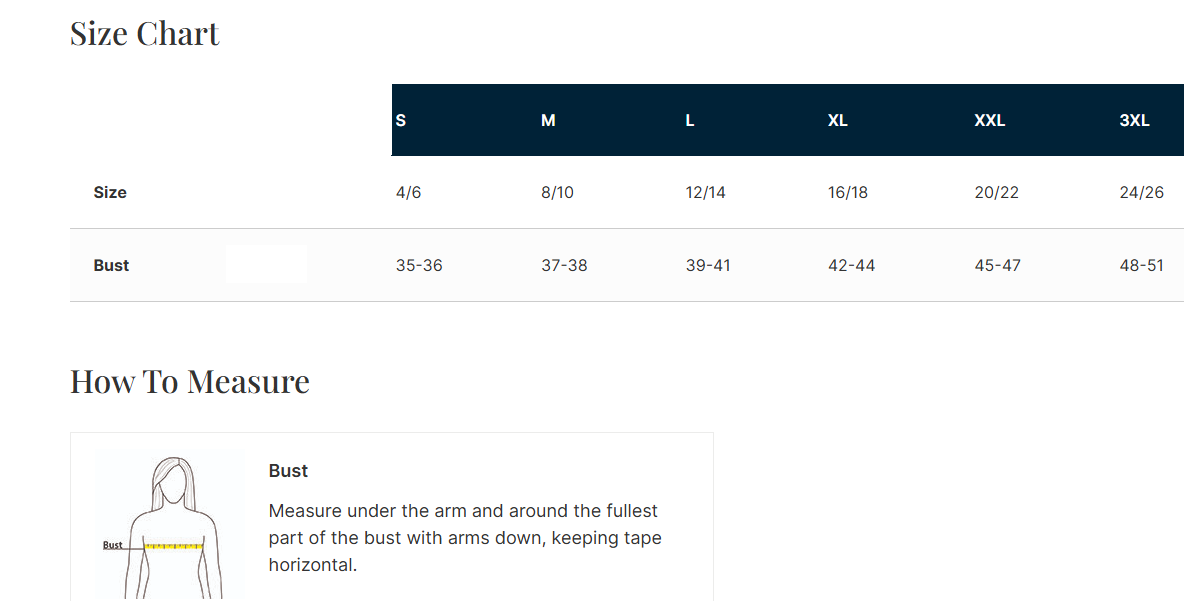Click the Bust row label in the table
The height and width of the screenshot is (613, 1189).
point(112,265)
